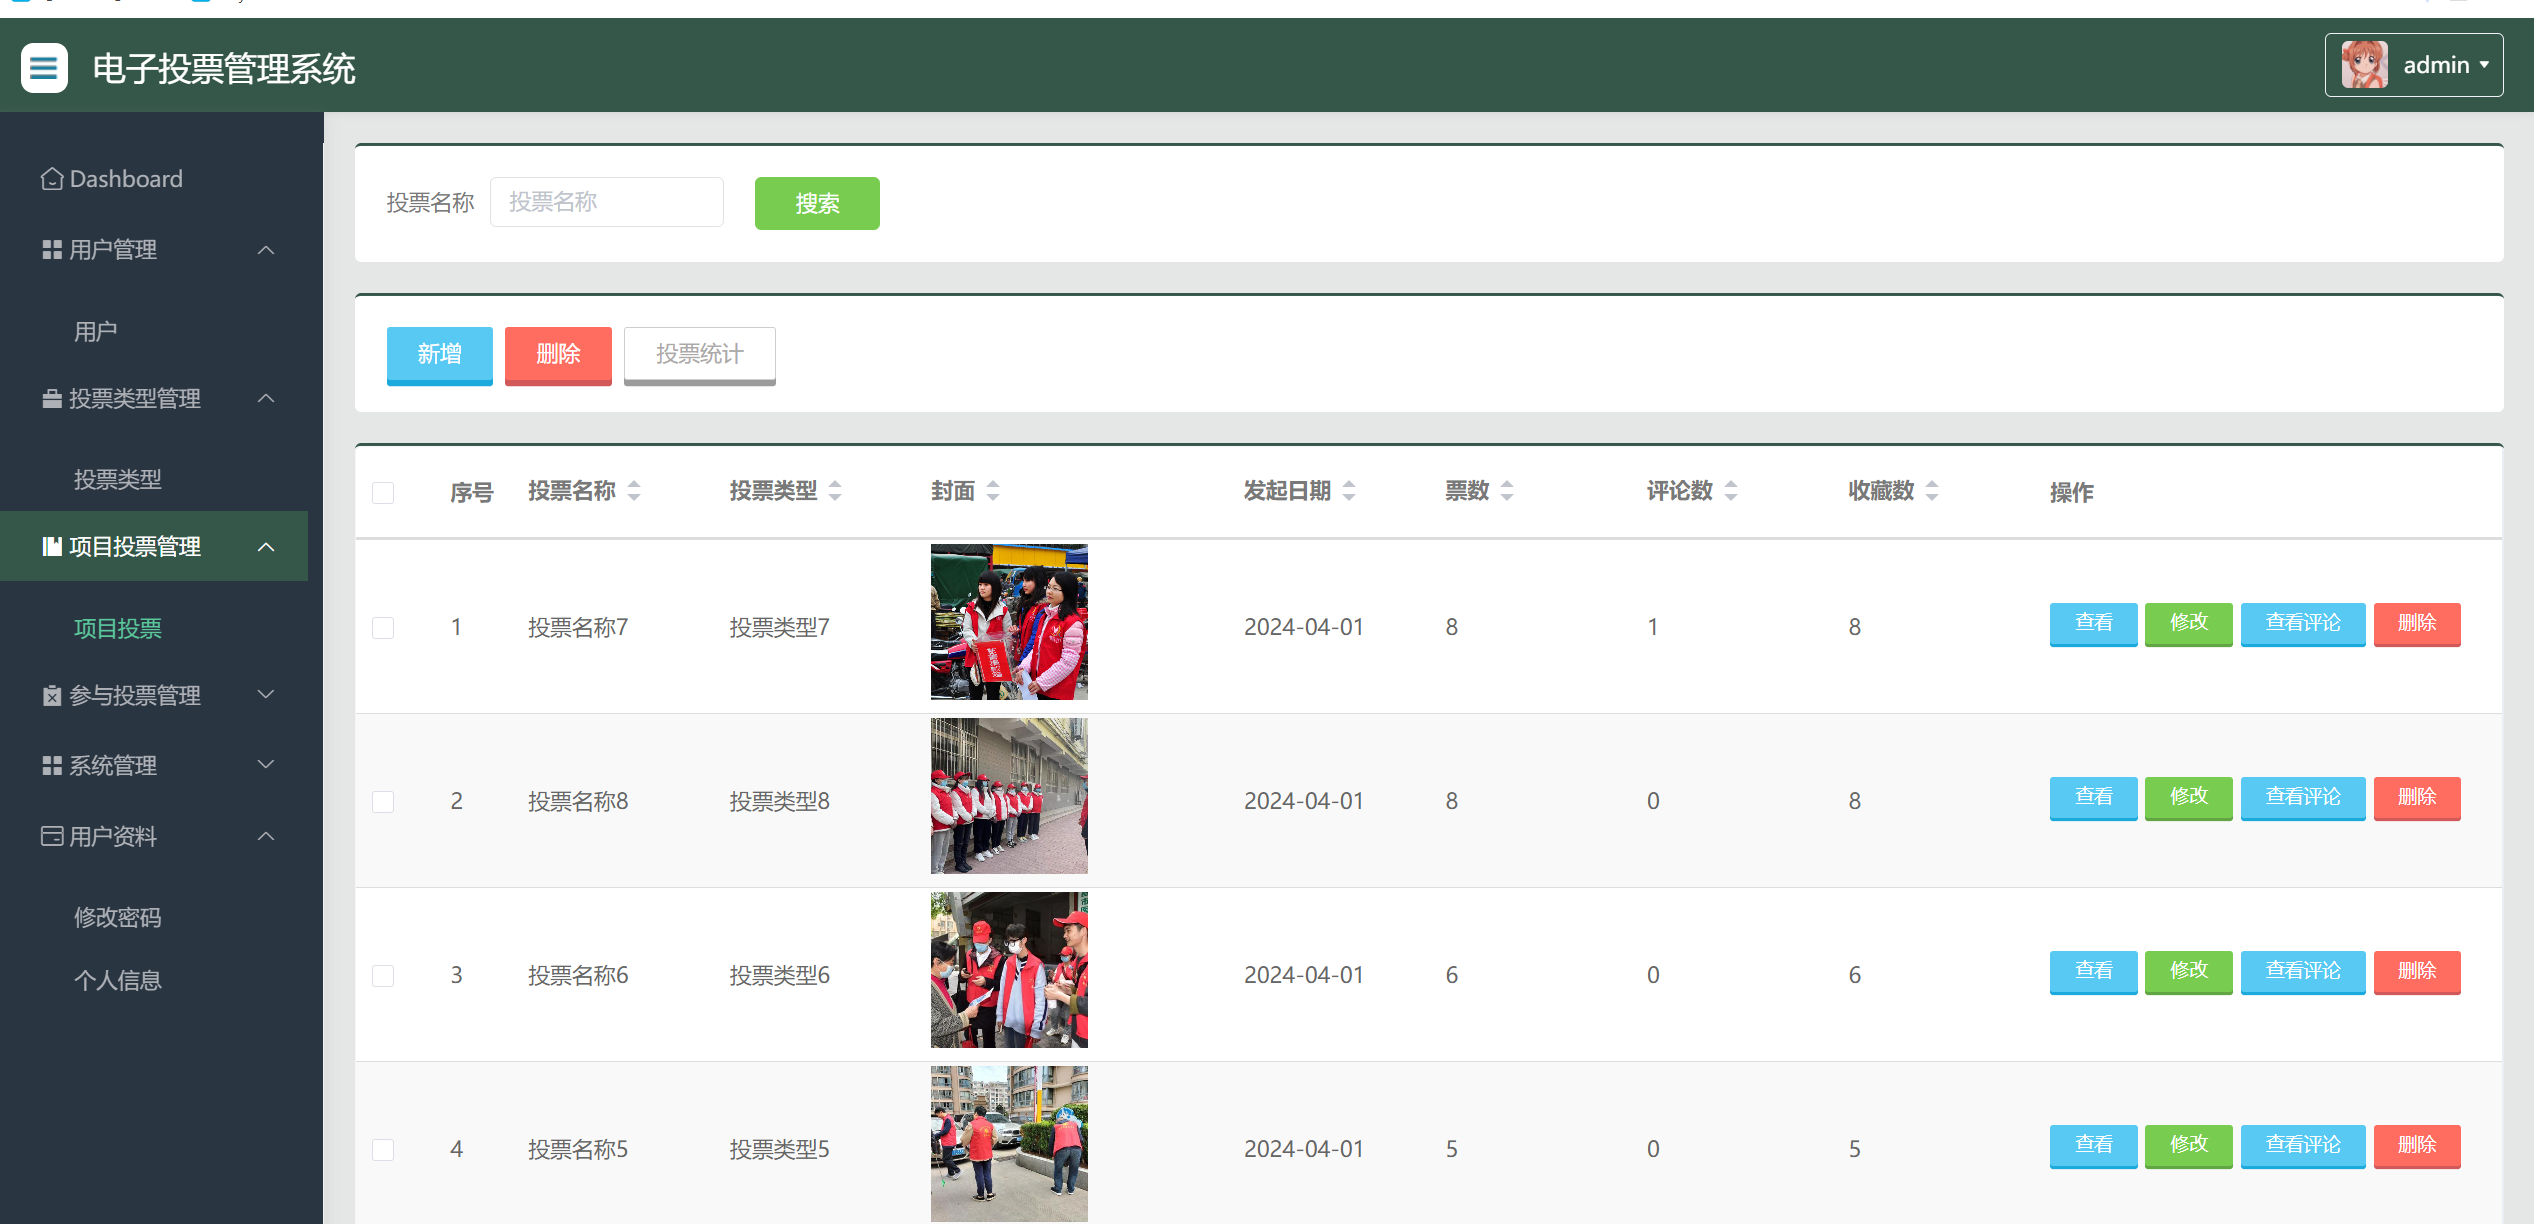This screenshot has height=1224, width=2534.
Task: Select 投票类型 submenu item
Action: point(118,480)
